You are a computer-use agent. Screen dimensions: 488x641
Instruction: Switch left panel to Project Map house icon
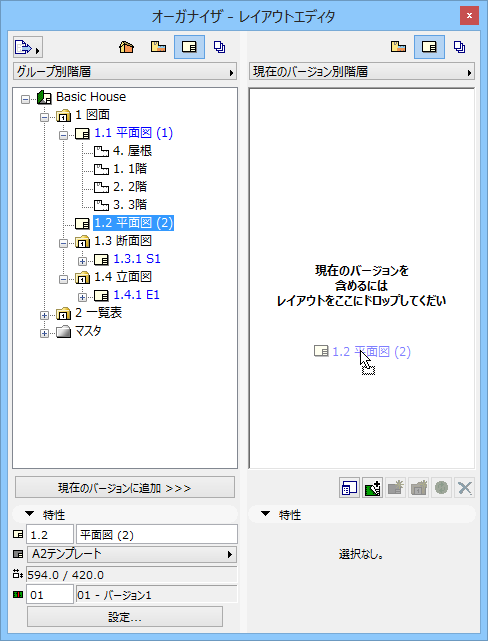pyautogui.click(x=127, y=47)
